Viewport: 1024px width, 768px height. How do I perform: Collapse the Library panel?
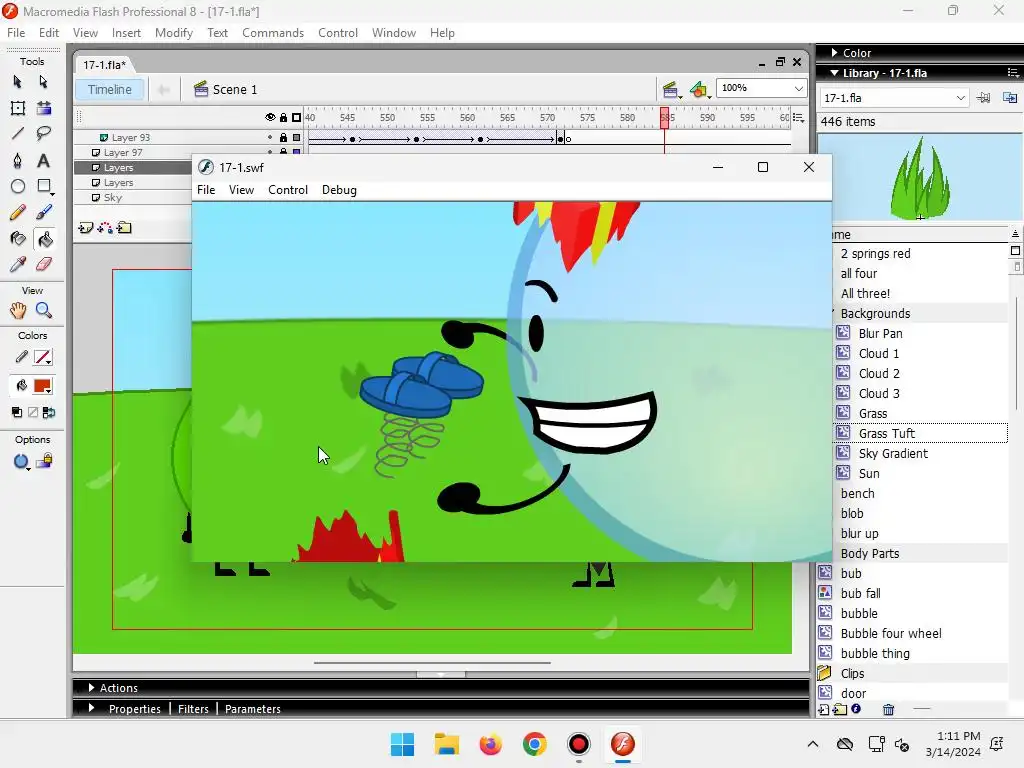(x=834, y=73)
